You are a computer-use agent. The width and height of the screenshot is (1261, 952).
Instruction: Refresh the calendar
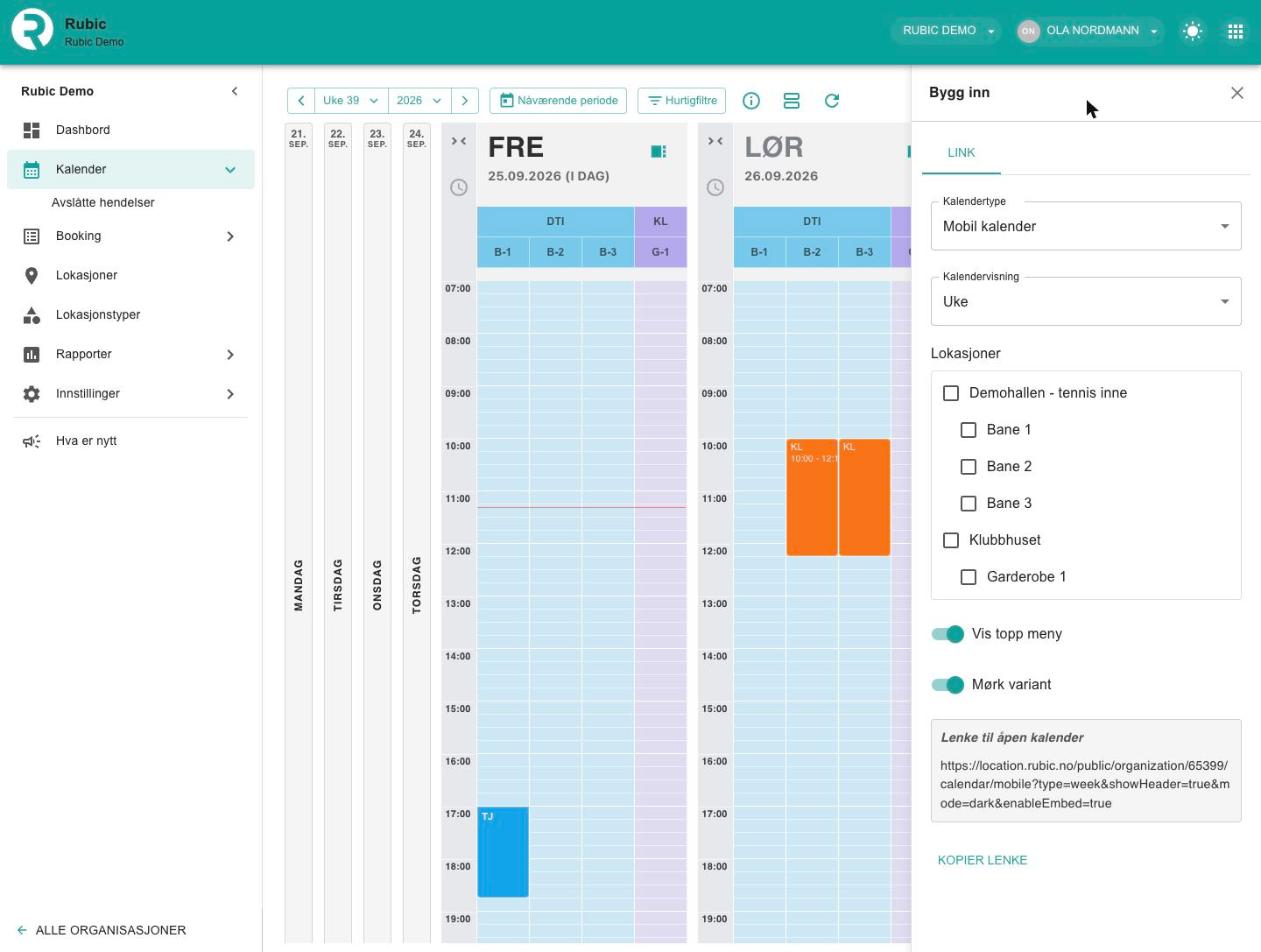831,101
